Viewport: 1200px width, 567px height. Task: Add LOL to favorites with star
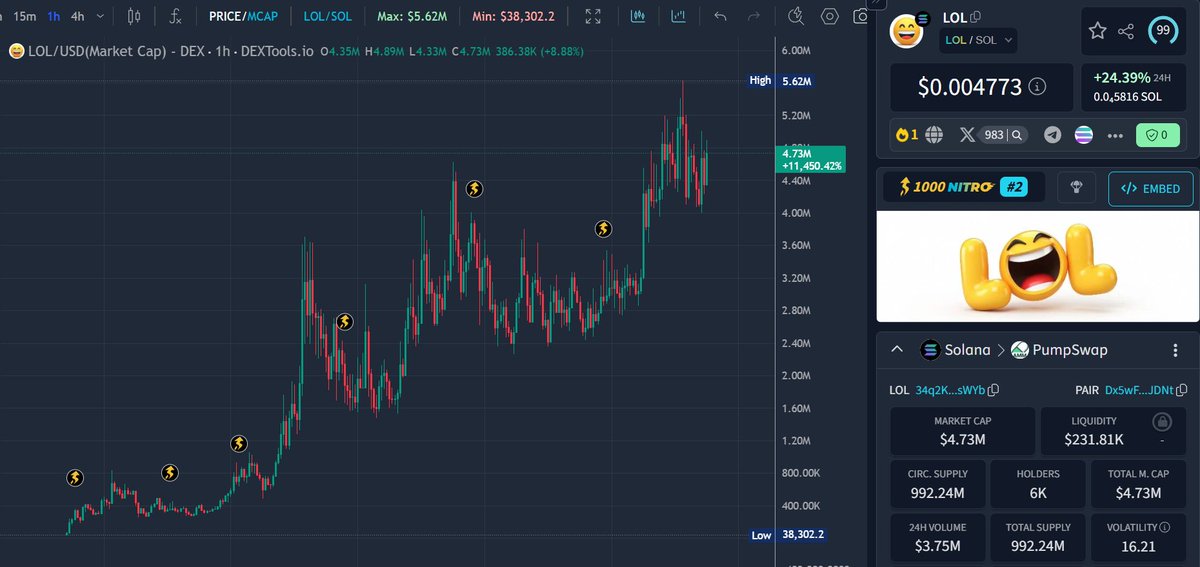[1097, 31]
